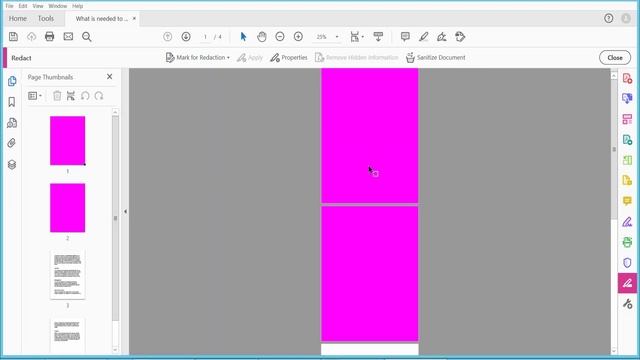Click Sanitize Document
Viewport: 640px width, 360px height.
[436, 58]
